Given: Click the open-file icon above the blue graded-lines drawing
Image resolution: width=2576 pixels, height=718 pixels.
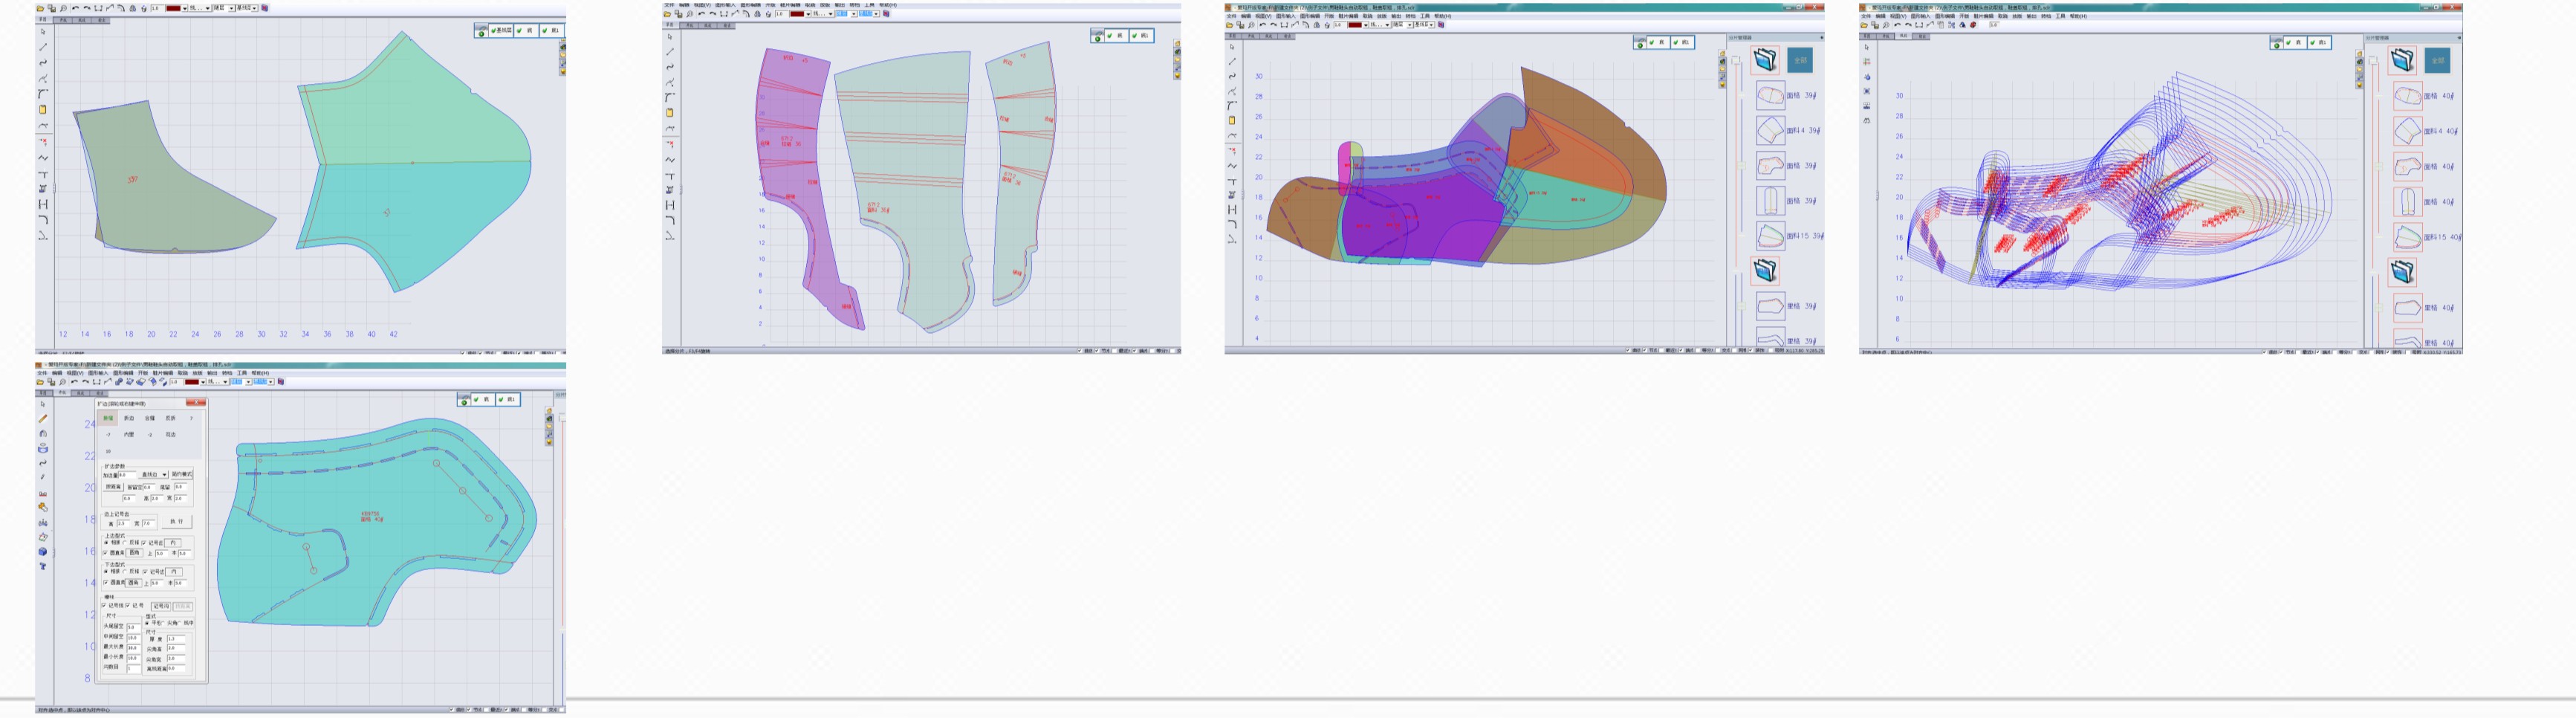Looking at the screenshot, I should coord(1864,25).
